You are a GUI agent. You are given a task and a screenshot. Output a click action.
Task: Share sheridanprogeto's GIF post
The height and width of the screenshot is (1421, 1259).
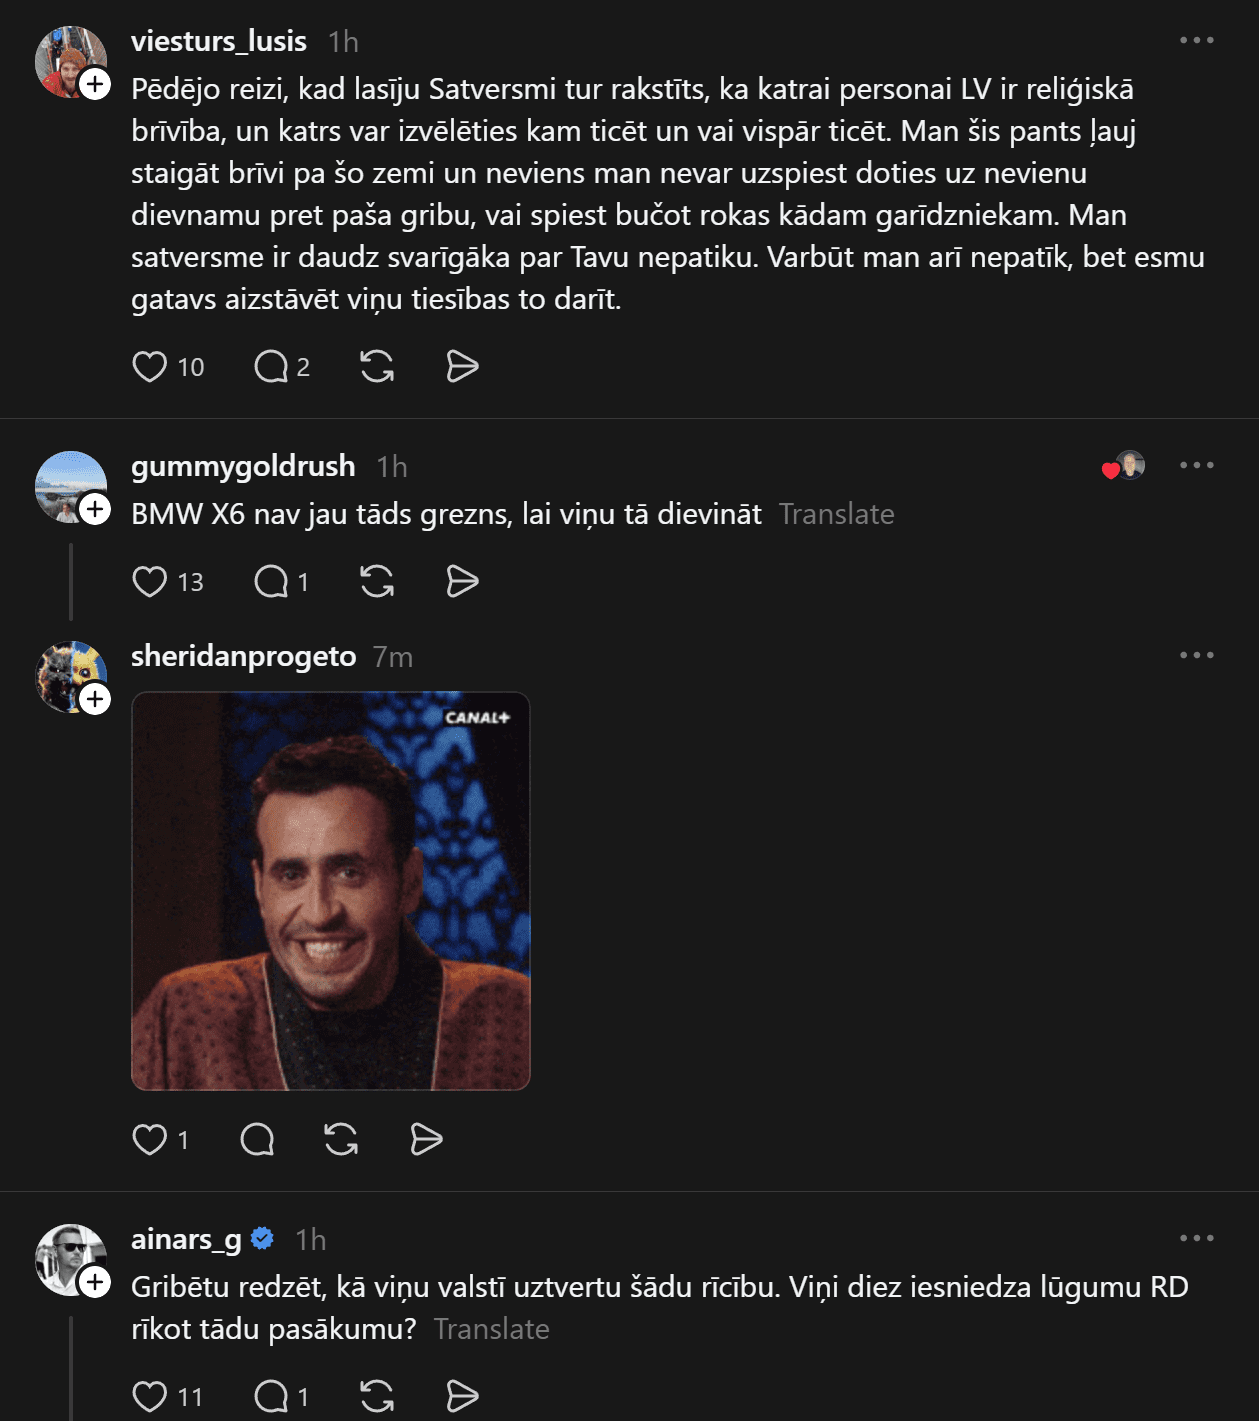[427, 1139]
